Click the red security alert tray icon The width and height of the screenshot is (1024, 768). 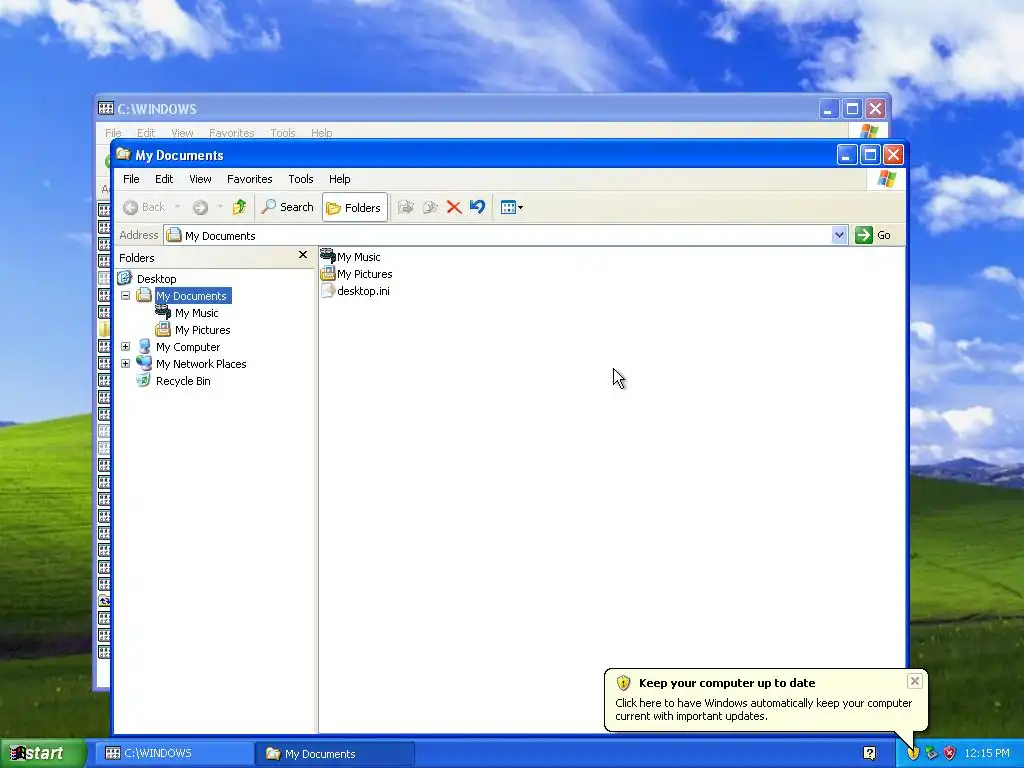[x=950, y=753]
